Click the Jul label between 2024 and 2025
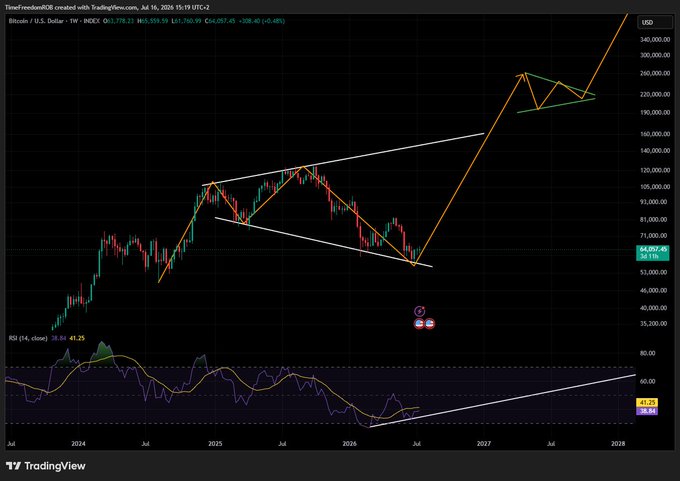The image size is (680, 481). [x=146, y=444]
